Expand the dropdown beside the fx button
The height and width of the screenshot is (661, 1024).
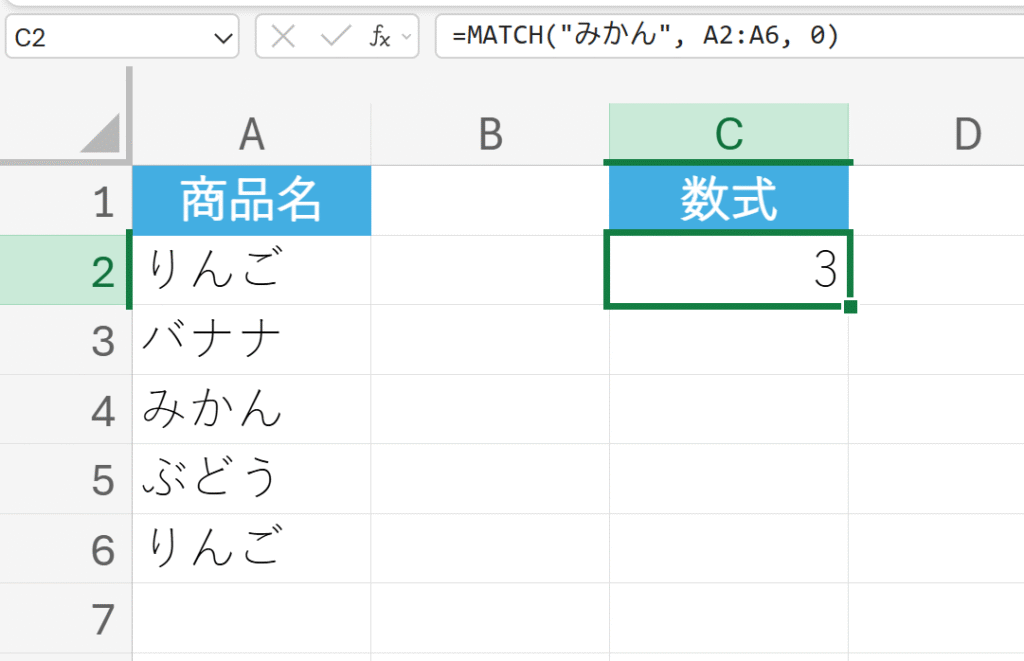pos(406,38)
